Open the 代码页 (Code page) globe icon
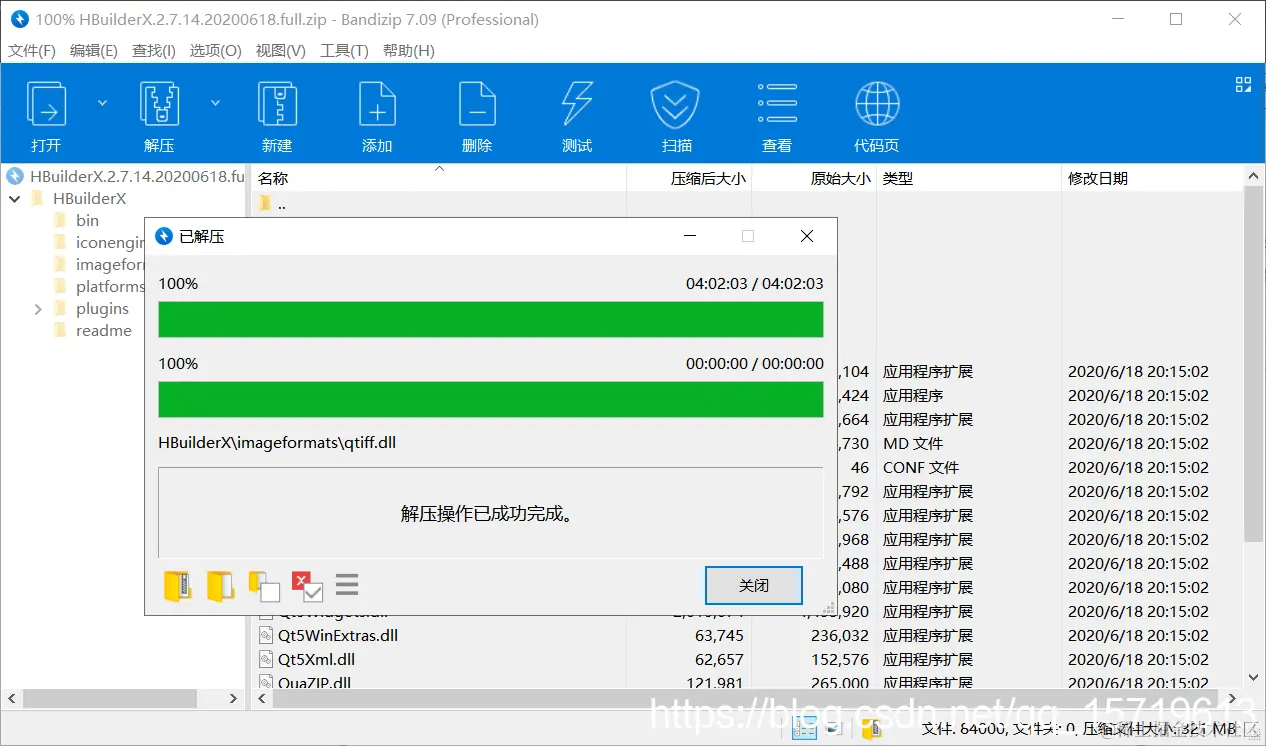 (x=877, y=113)
